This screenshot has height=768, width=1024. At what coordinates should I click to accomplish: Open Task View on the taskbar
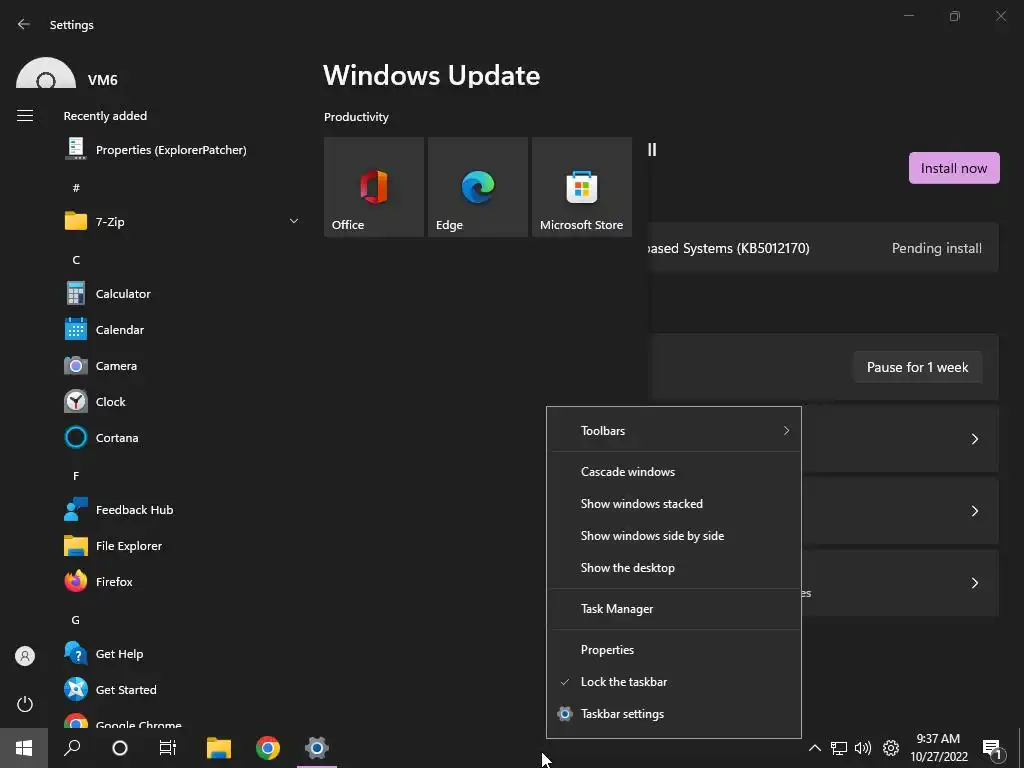pos(168,748)
